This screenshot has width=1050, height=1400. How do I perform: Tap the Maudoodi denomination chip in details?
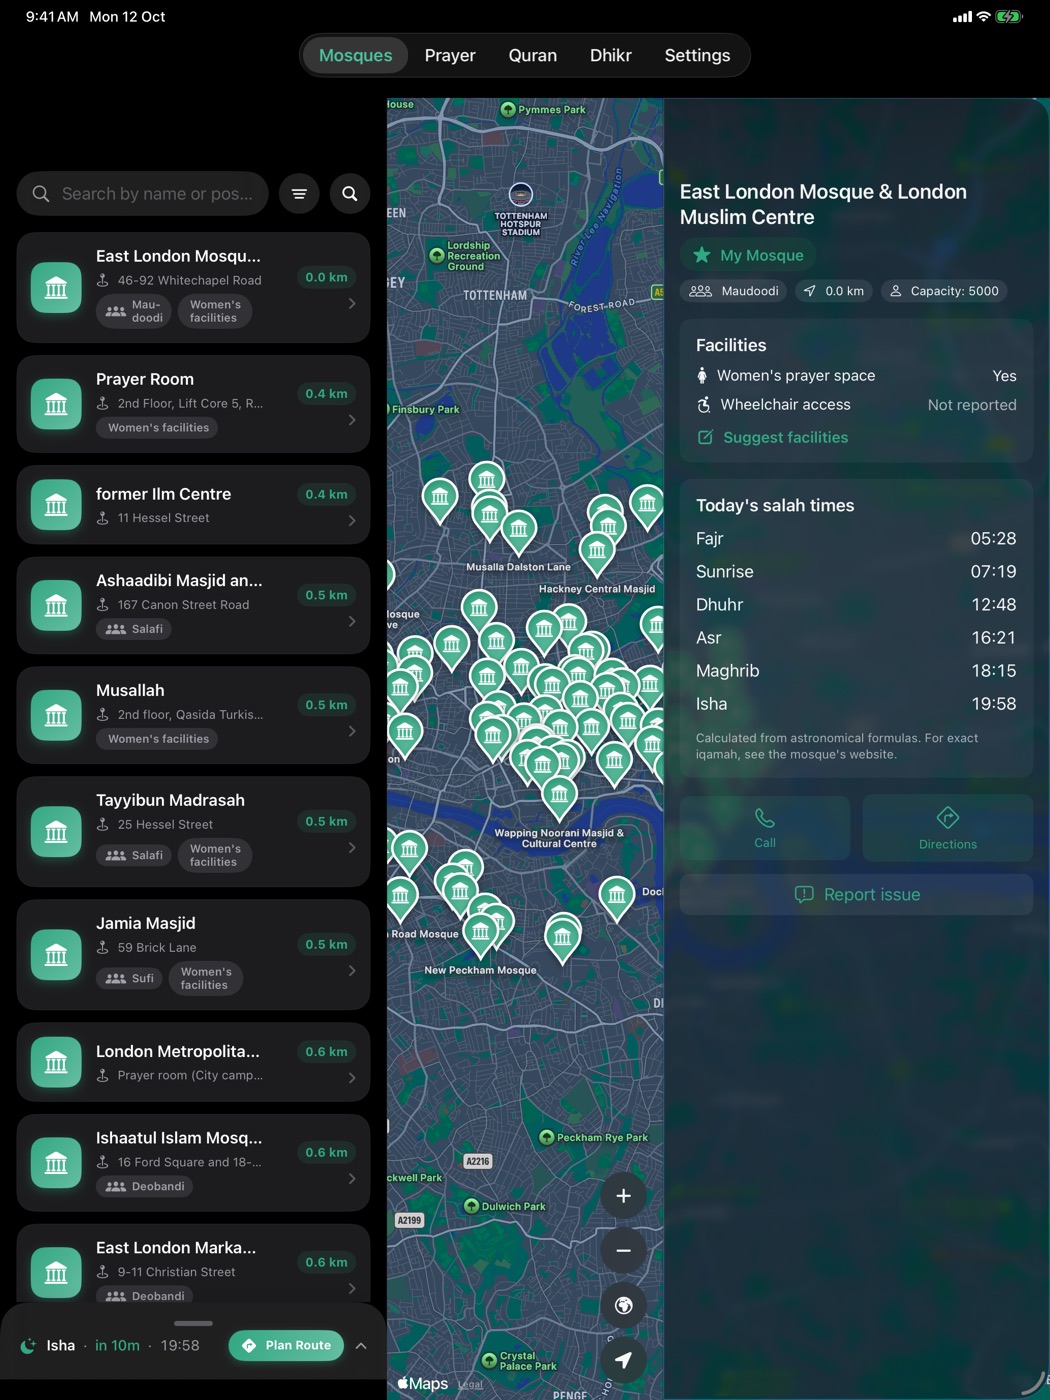pyautogui.click(x=734, y=291)
